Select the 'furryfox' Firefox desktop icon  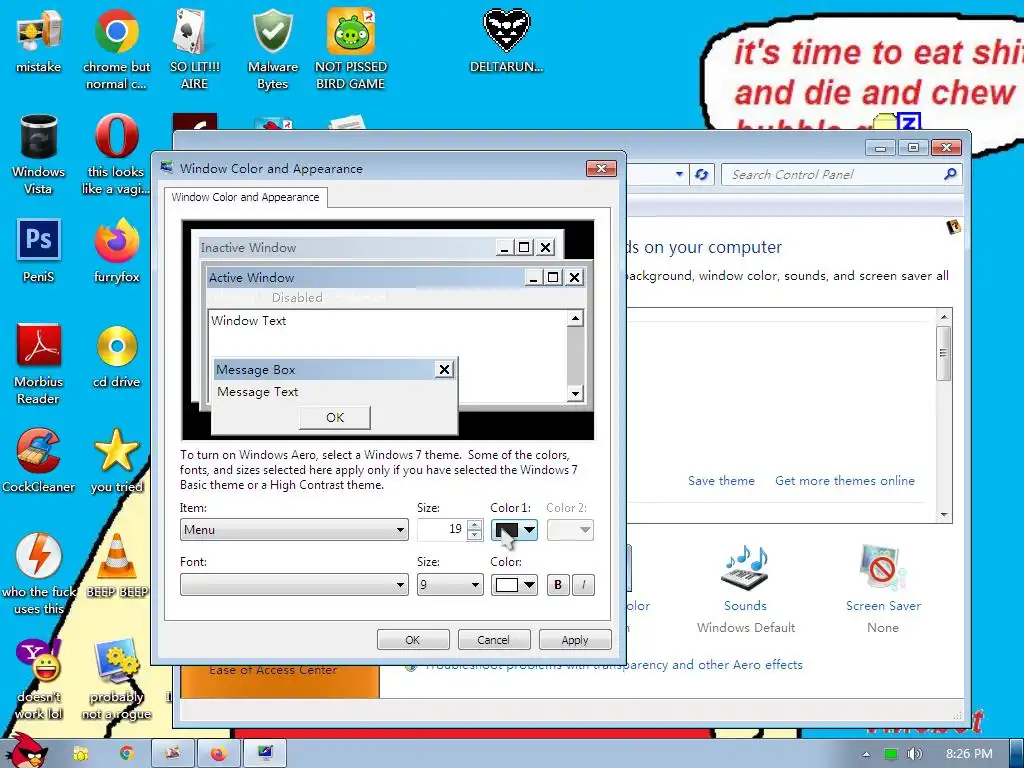pyautogui.click(x=116, y=251)
